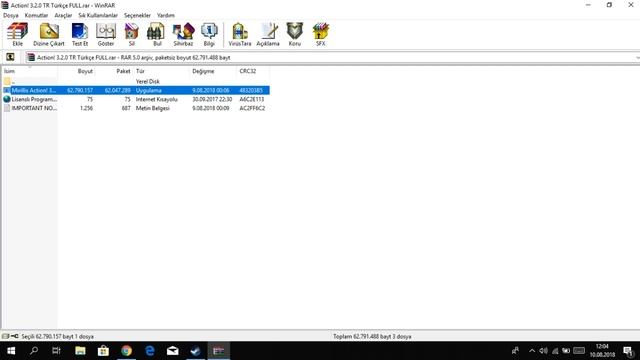Open File Explorer from taskbar

80,351
